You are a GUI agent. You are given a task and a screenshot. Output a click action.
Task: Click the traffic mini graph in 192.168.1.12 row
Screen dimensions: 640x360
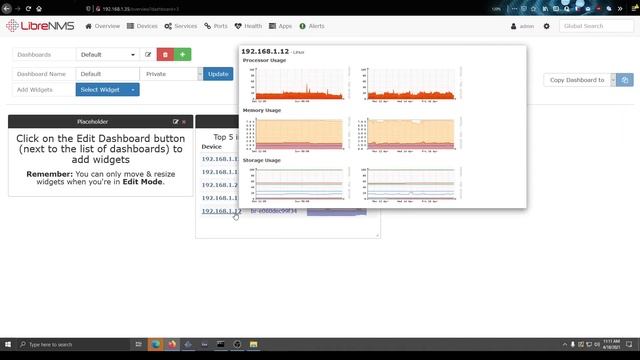click(x=337, y=211)
